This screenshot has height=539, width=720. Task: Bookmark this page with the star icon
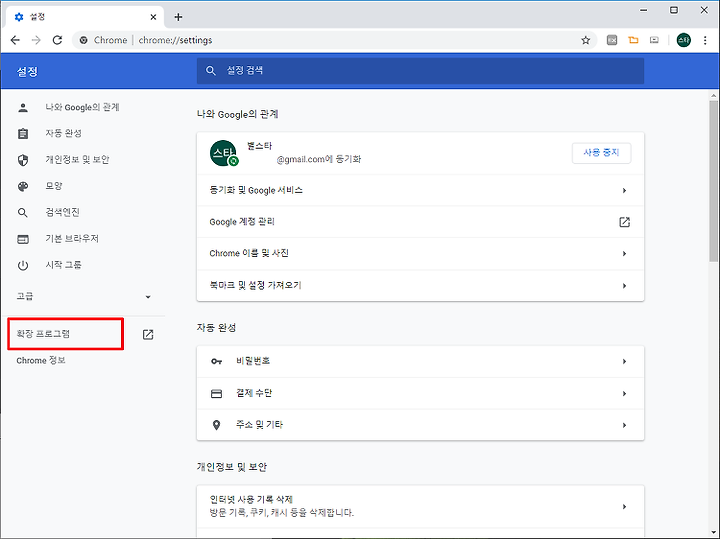pyautogui.click(x=585, y=40)
